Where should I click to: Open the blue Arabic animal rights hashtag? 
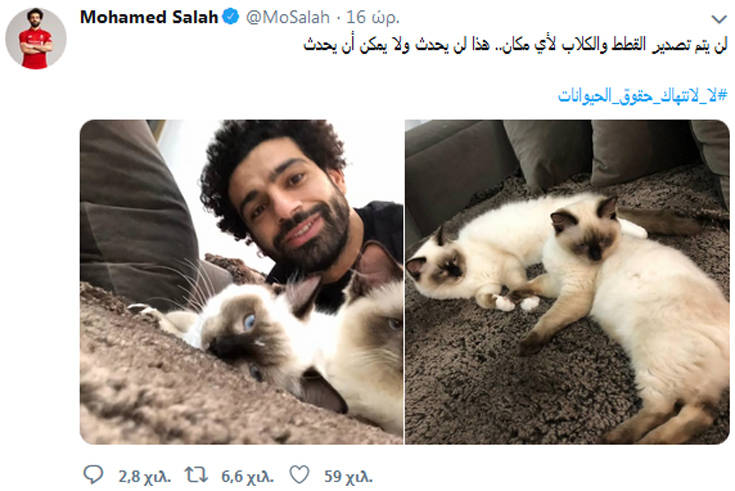click(642, 95)
